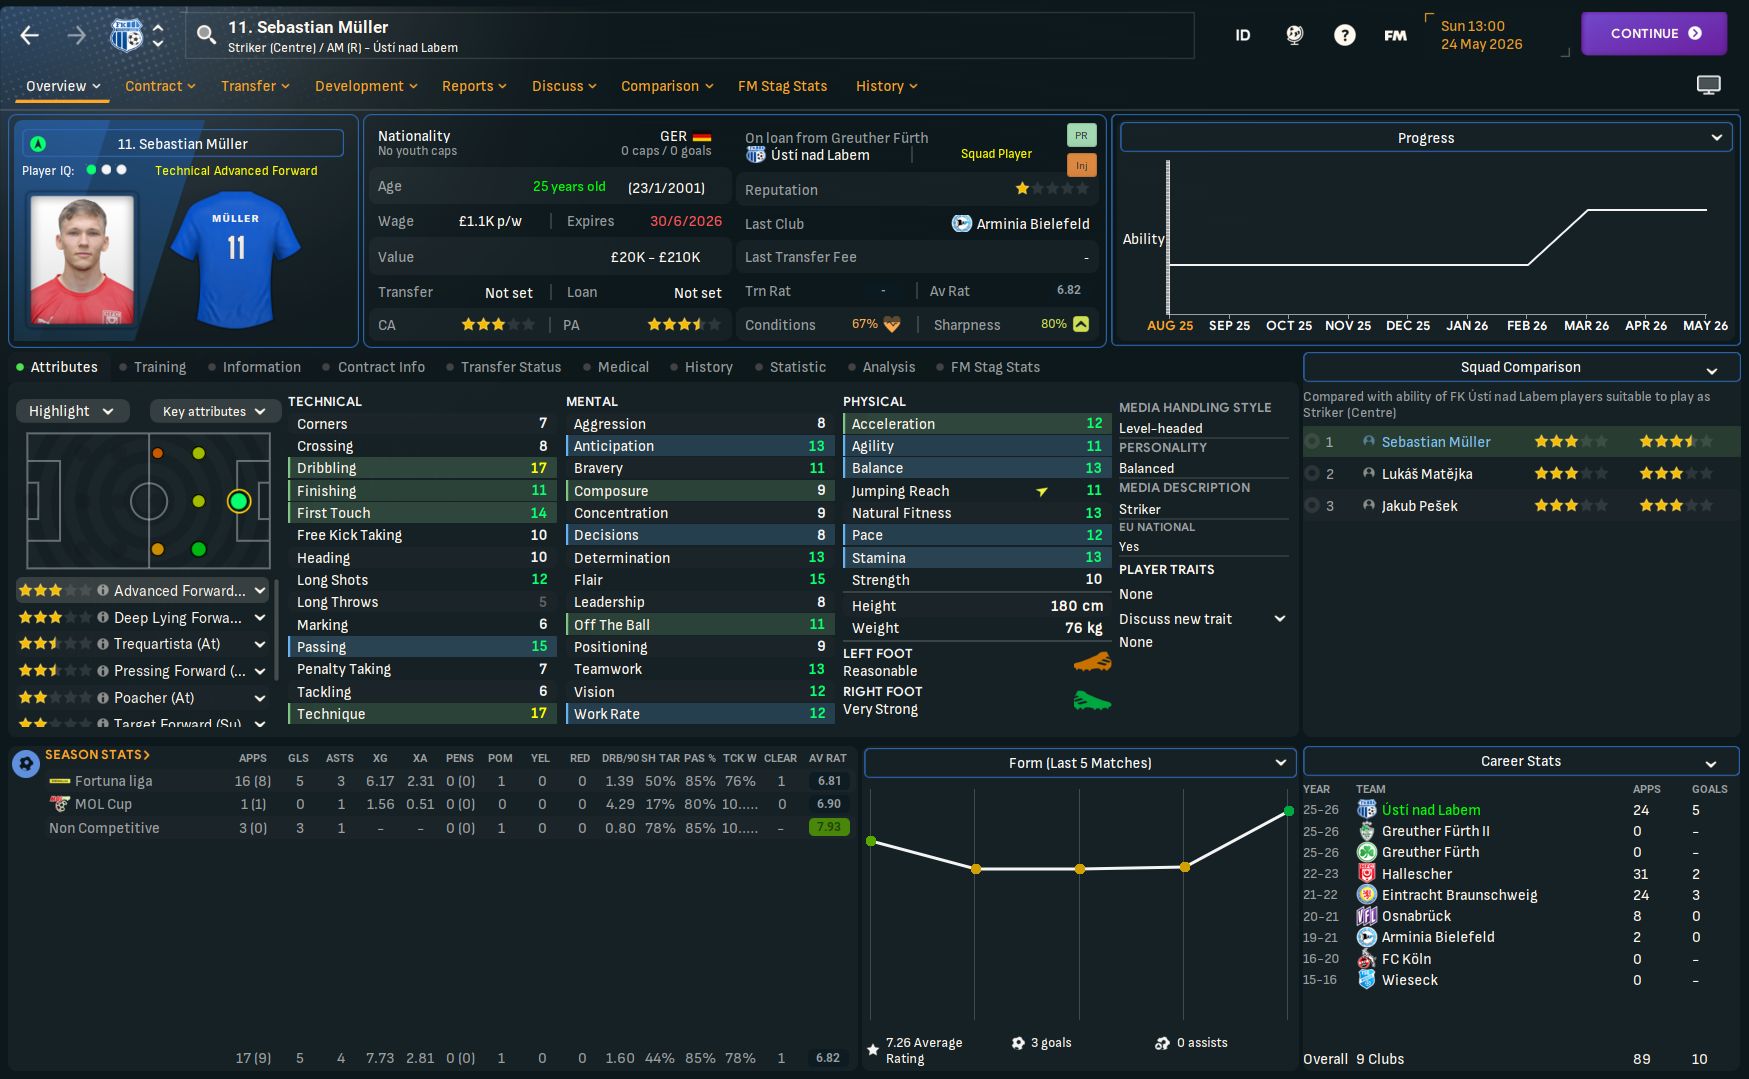Select the yellow-green AM left position dot
Viewport: 1749px width, 1079px height.
point(199,453)
